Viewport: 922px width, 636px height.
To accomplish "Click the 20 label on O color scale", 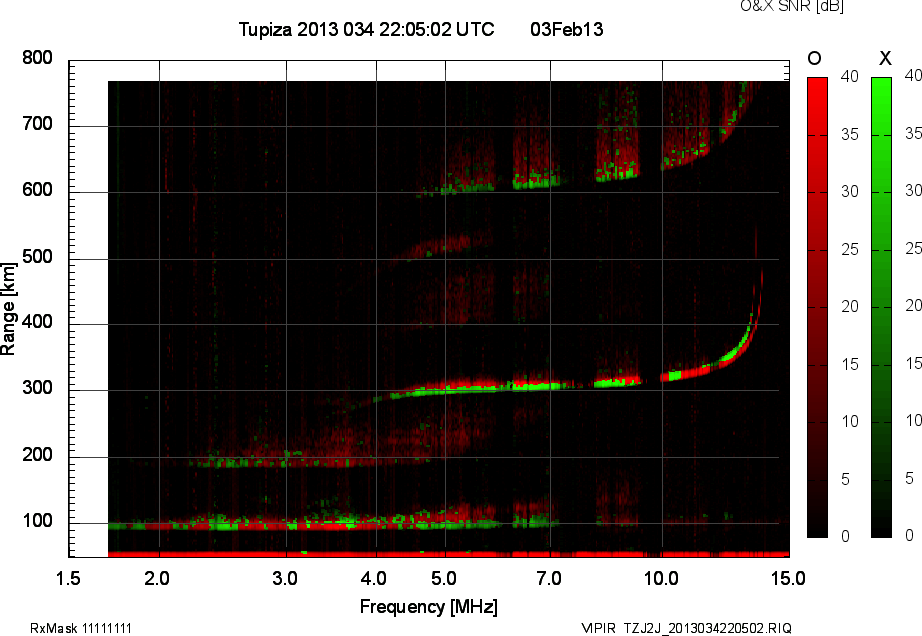I will (x=850, y=307).
